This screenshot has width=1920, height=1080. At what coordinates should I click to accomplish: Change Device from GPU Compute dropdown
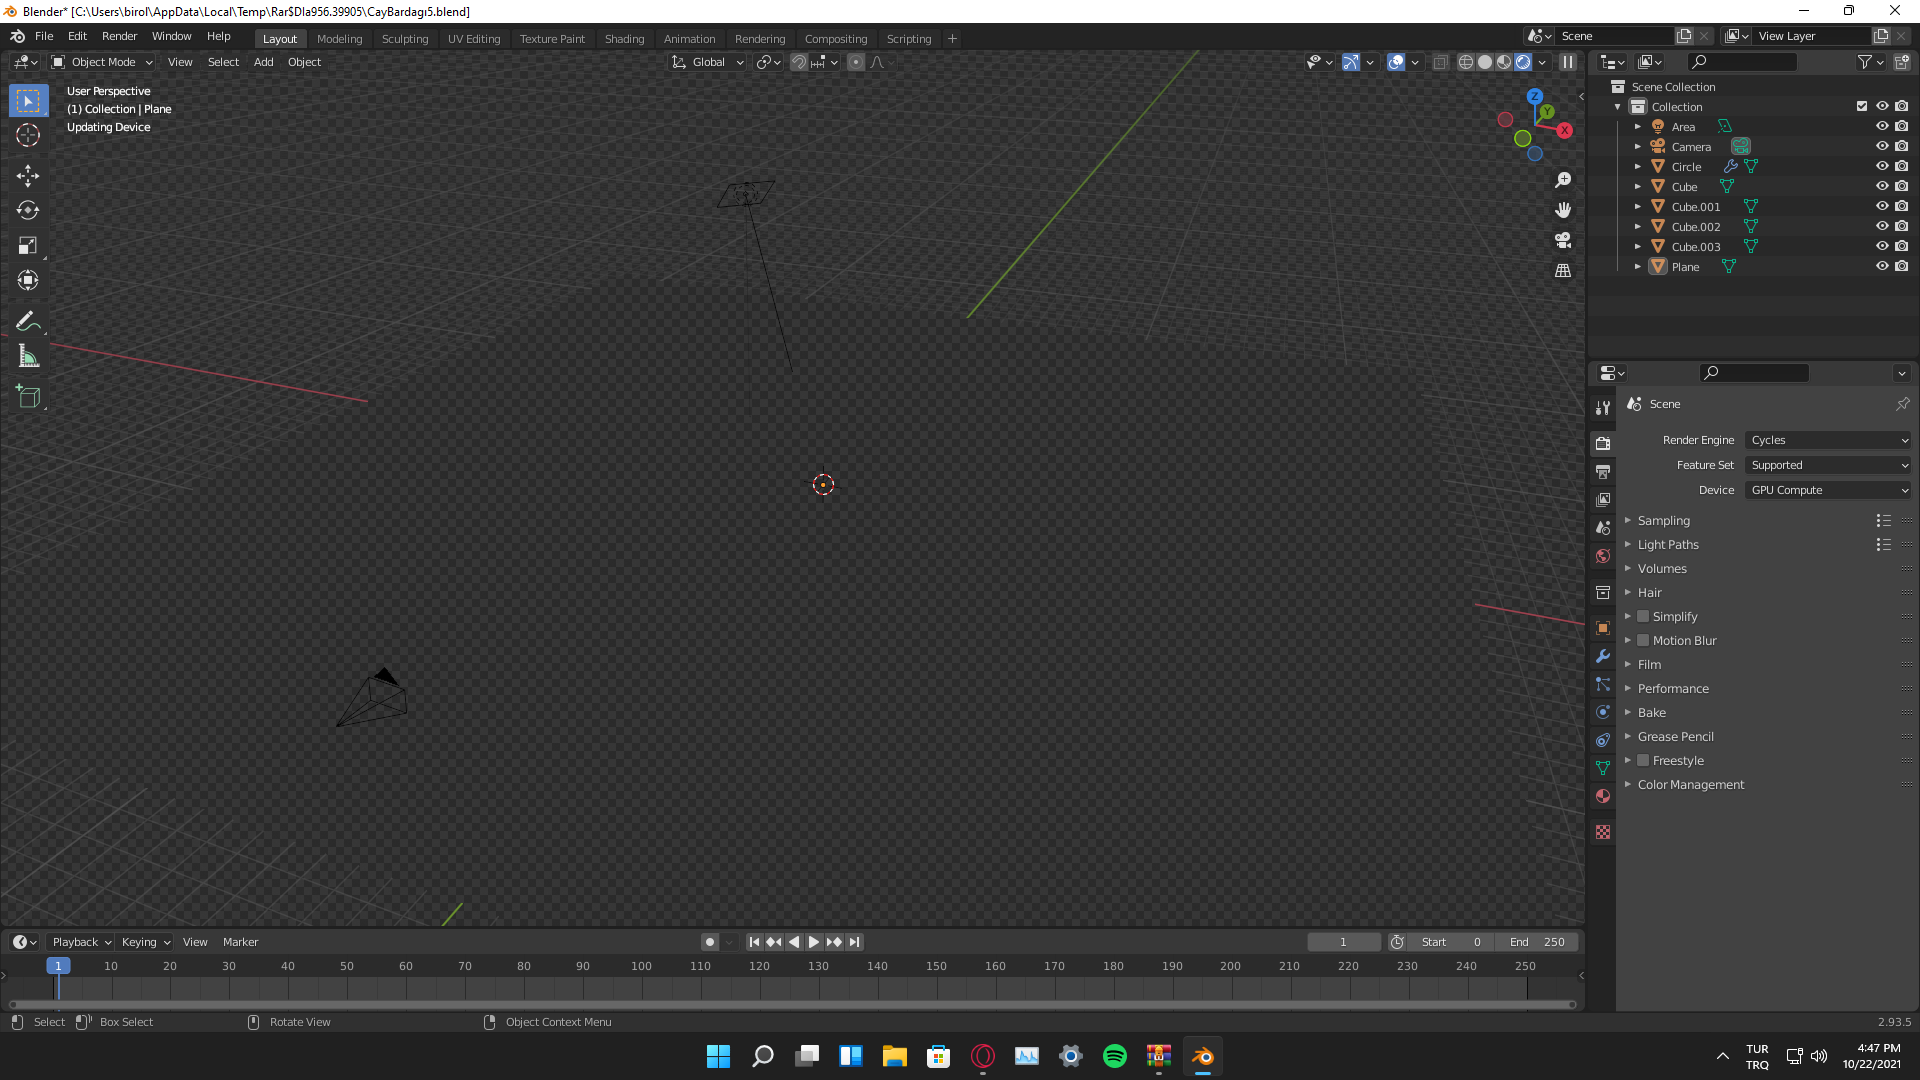click(1827, 490)
